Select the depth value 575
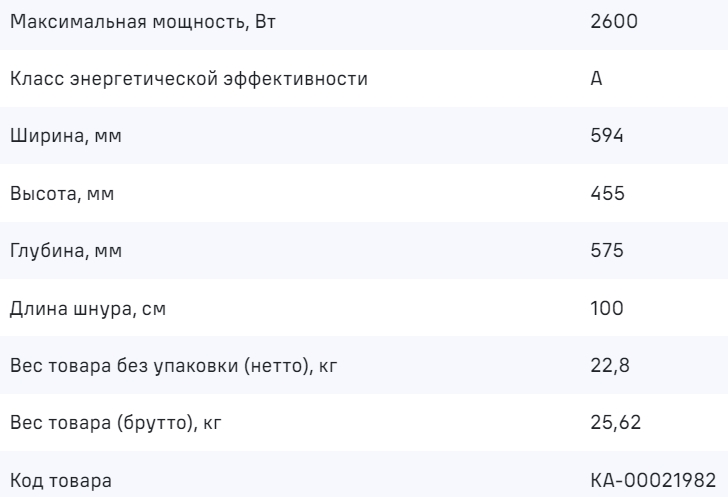Screen dimensions: 728x497 pos(606,250)
